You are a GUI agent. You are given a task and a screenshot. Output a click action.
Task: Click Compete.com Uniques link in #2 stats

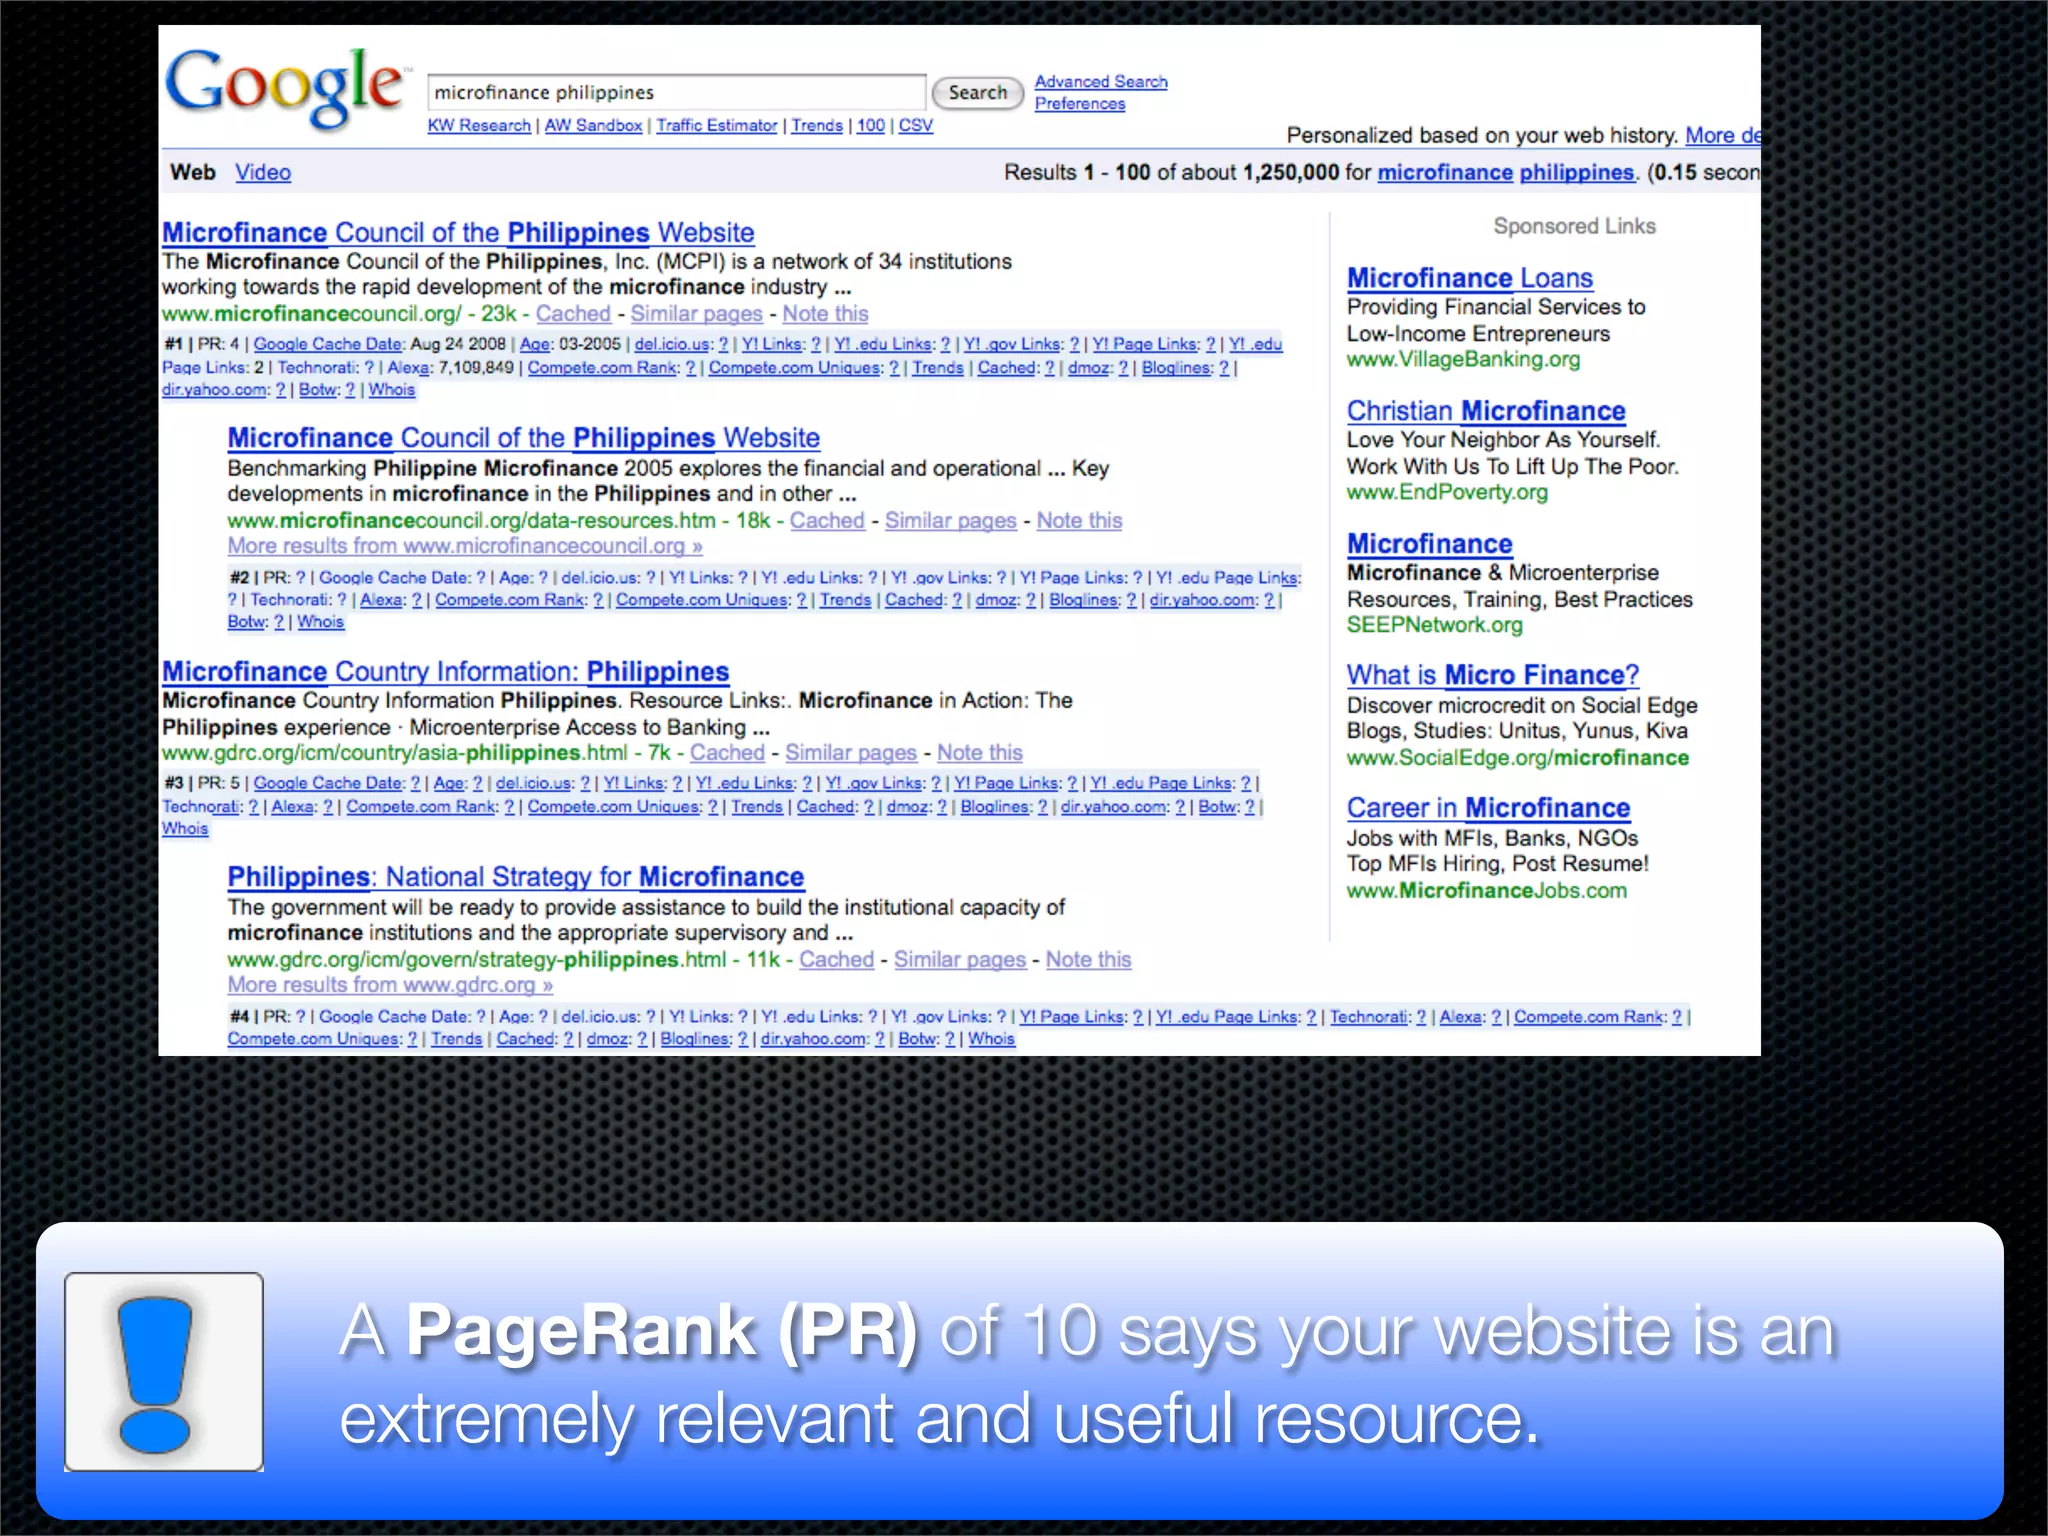point(702,600)
